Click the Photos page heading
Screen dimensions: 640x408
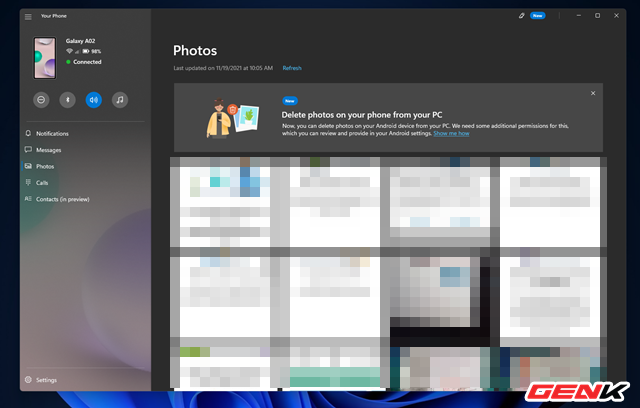point(195,51)
